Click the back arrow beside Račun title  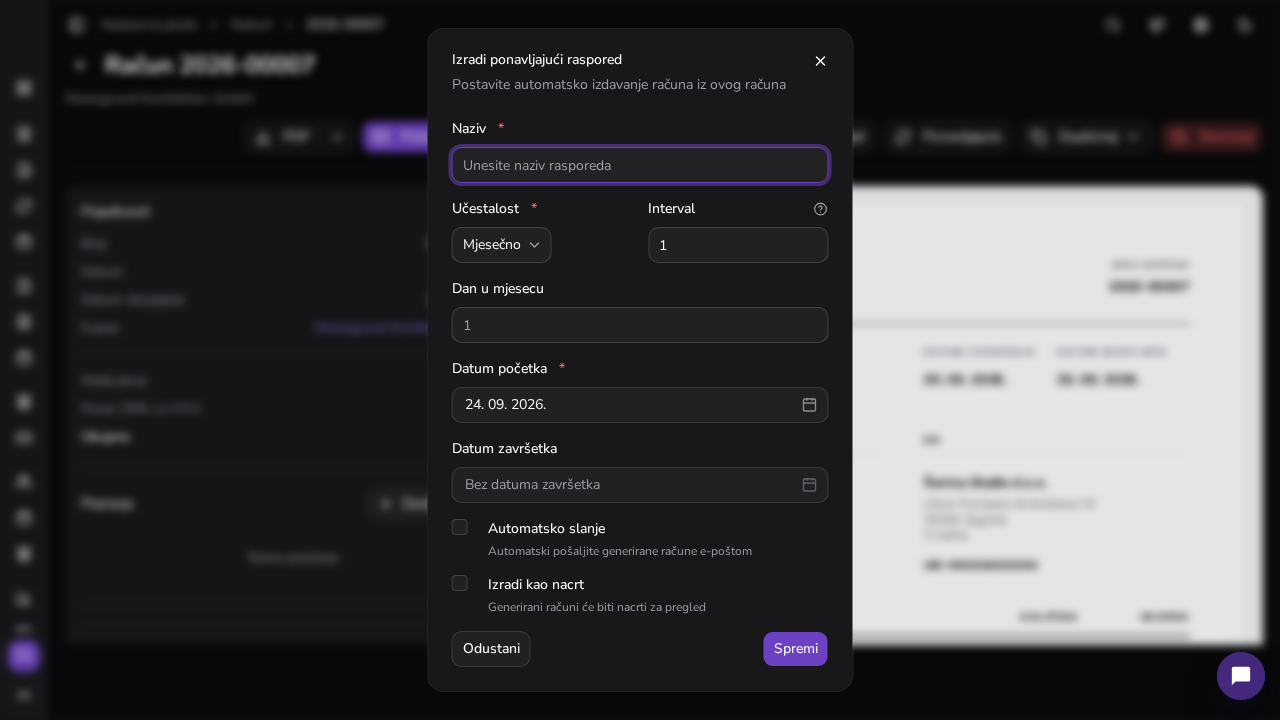(x=80, y=65)
